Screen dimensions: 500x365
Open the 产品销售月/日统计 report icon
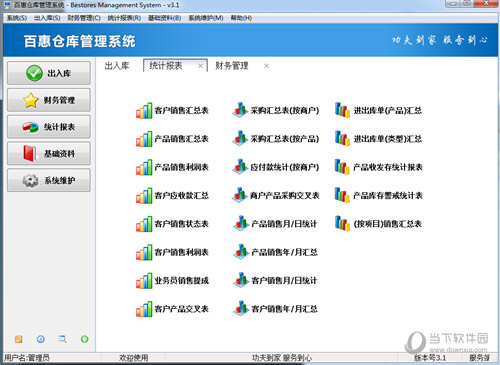click(240, 223)
